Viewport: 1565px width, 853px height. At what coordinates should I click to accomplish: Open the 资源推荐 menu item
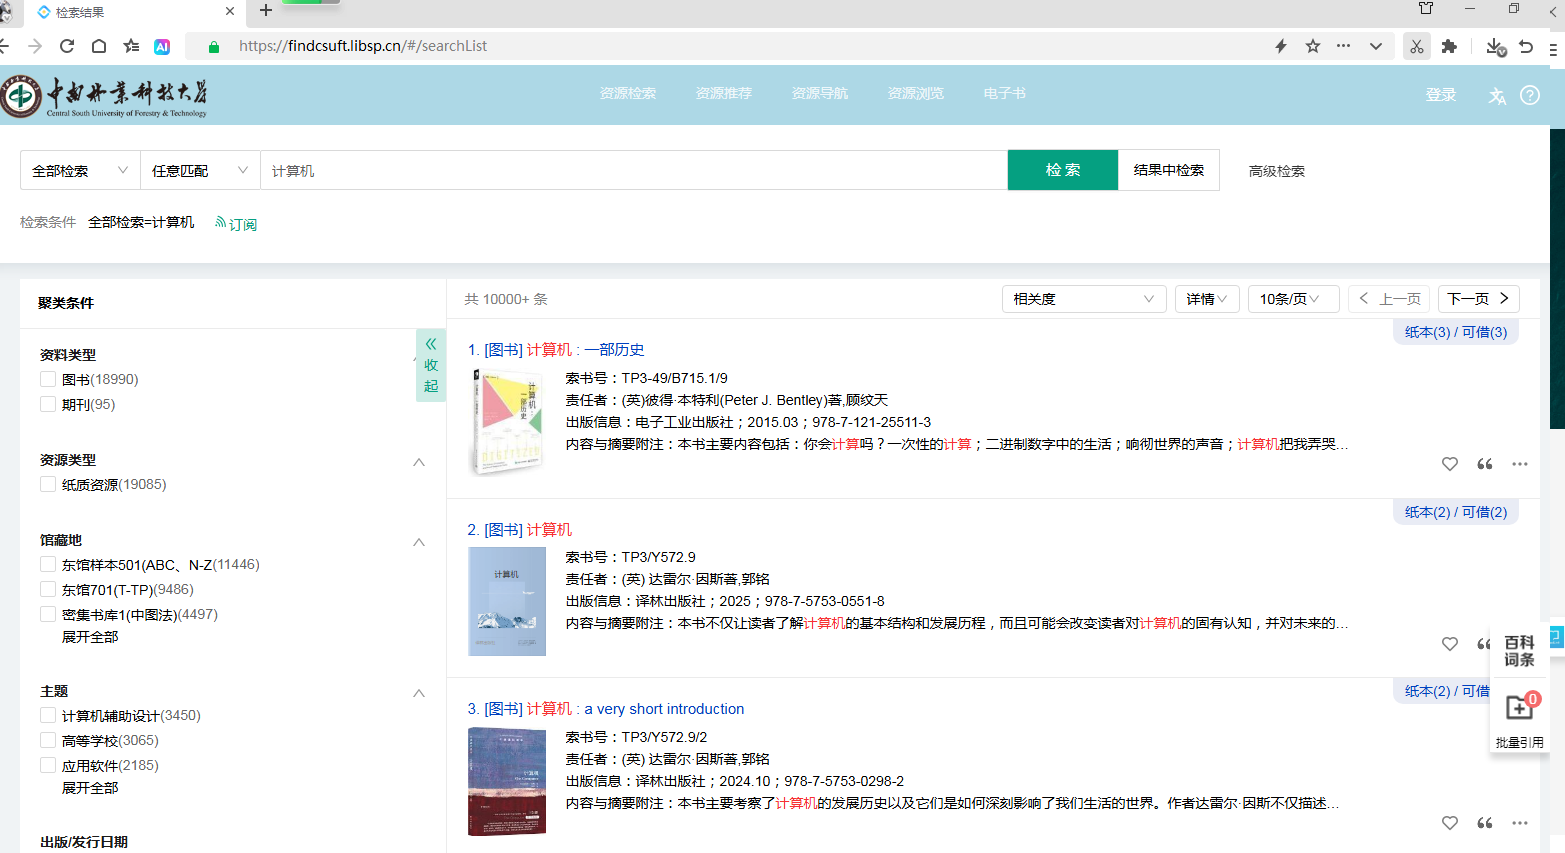pos(723,93)
